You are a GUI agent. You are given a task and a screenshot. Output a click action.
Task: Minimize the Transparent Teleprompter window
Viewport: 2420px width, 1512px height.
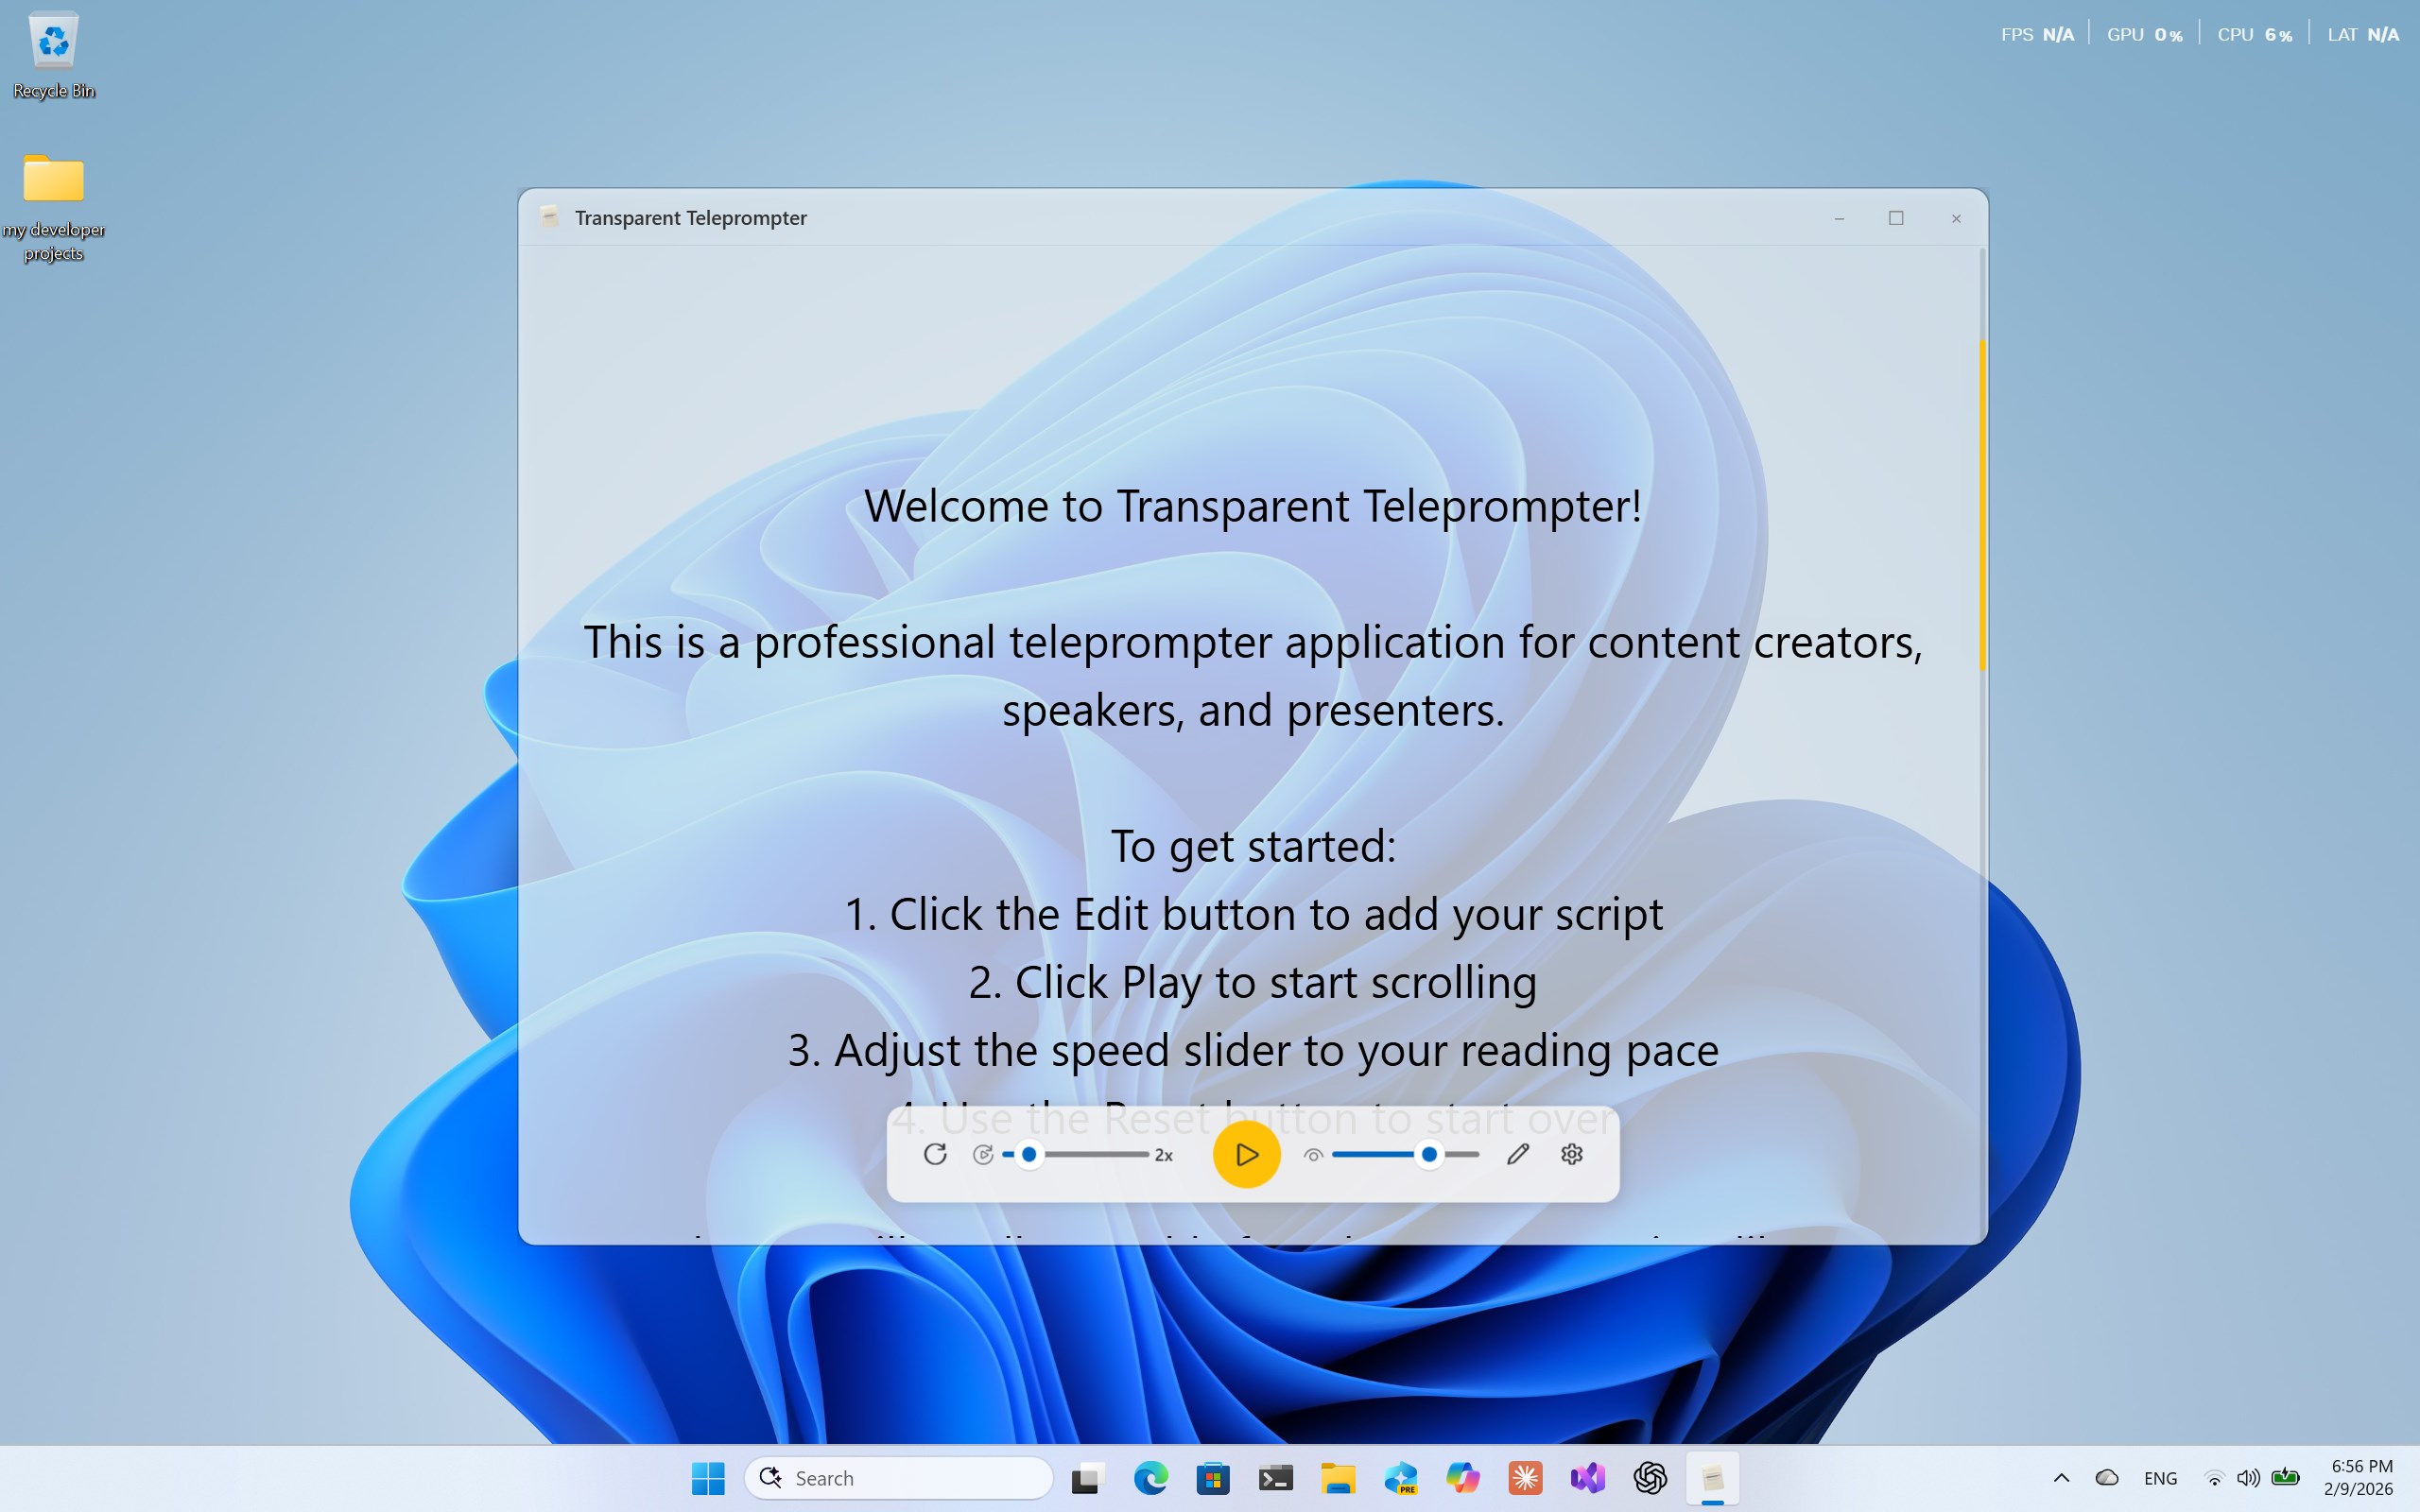coord(1839,218)
